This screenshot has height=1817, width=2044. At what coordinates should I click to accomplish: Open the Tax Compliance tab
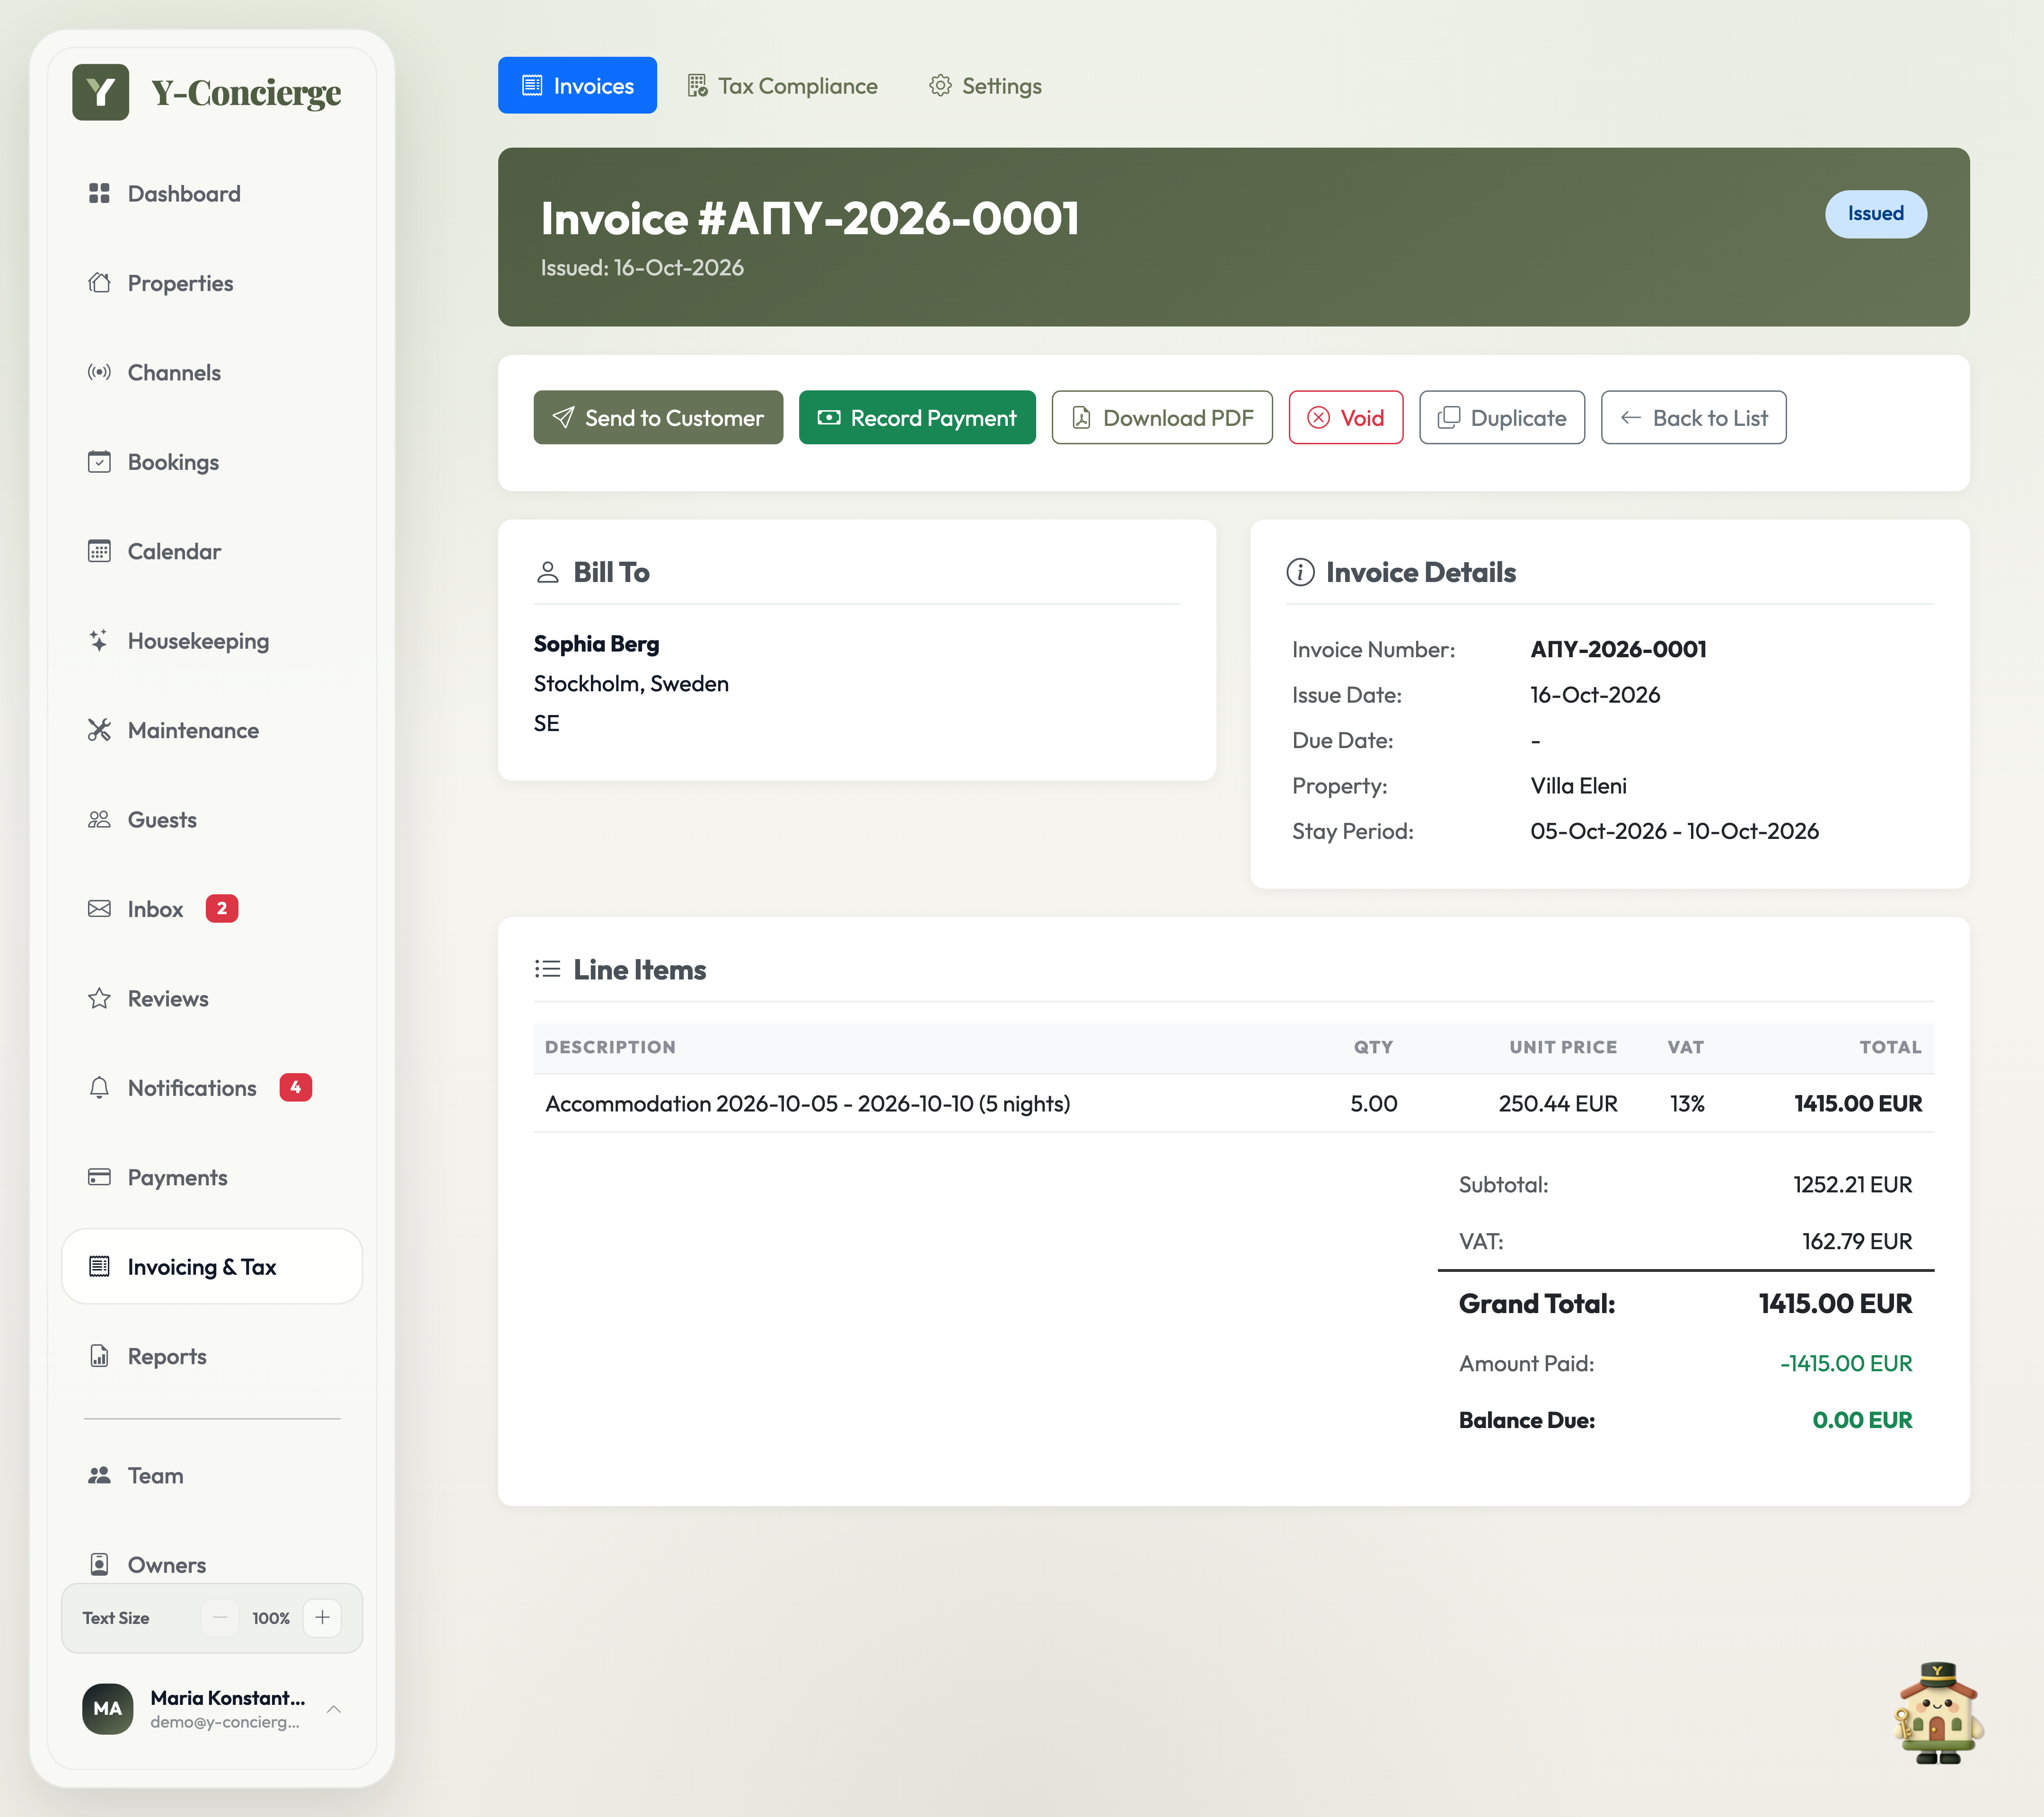[782, 86]
